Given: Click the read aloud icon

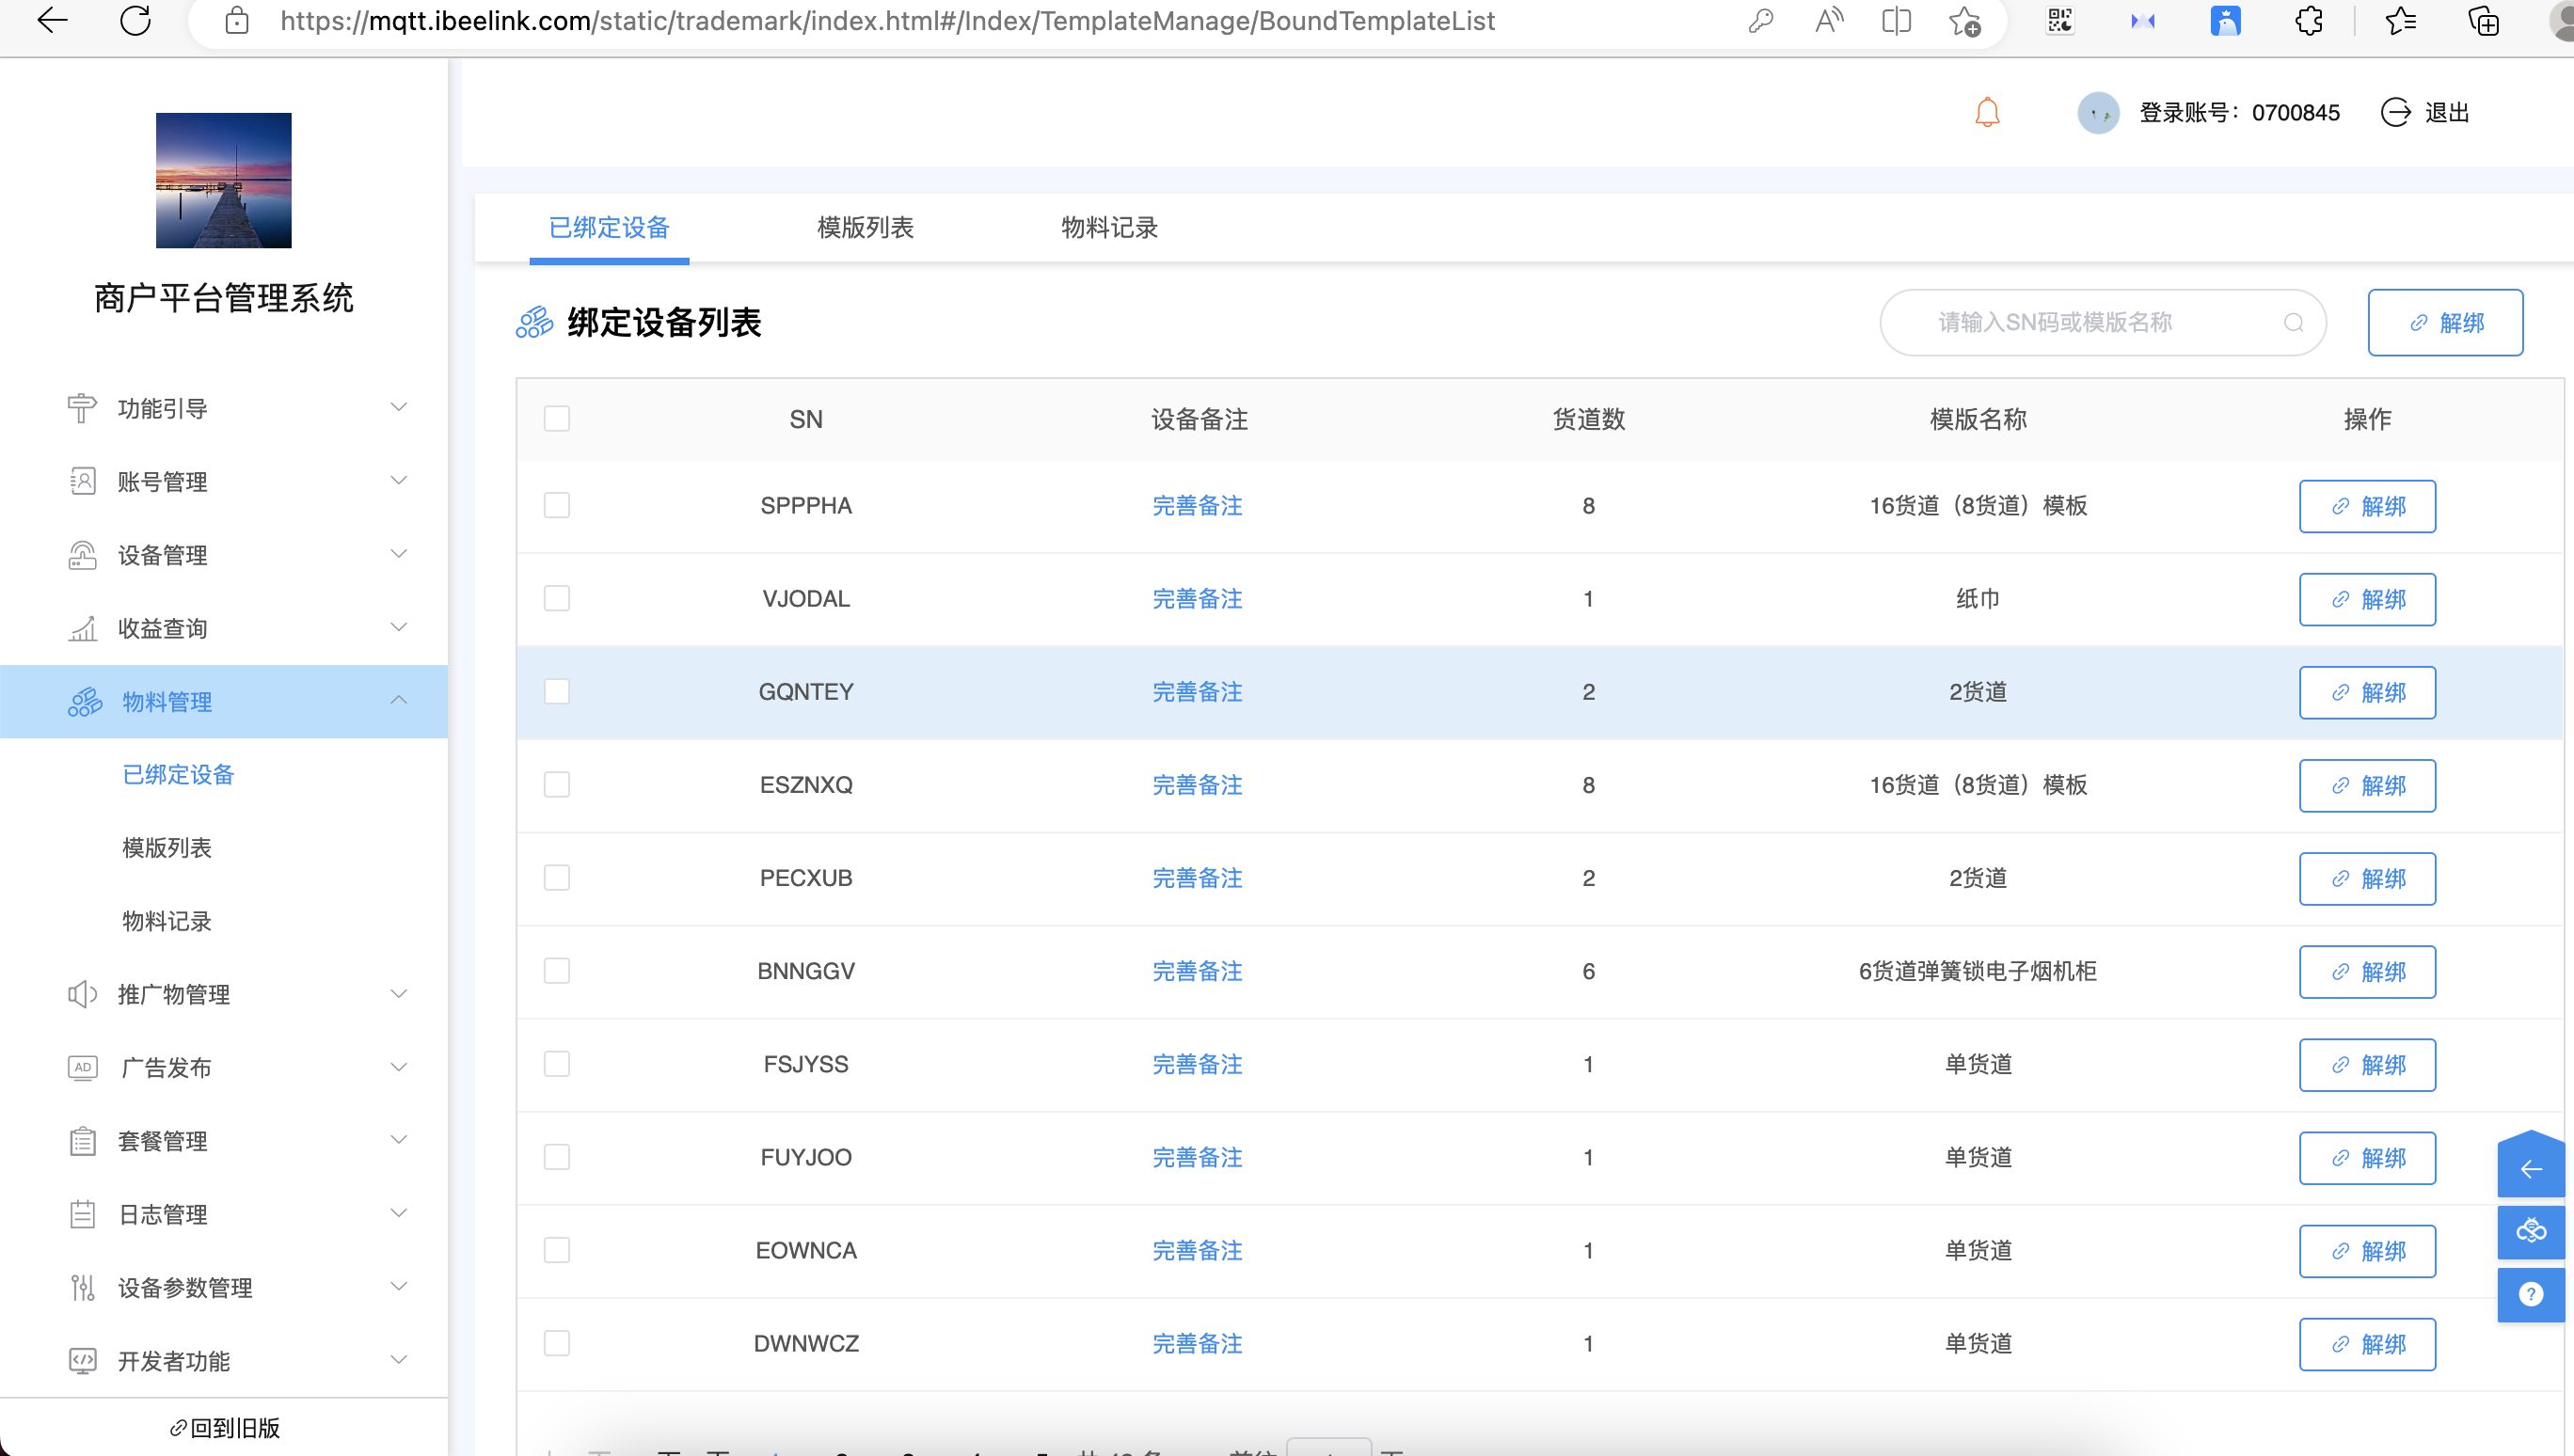Looking at the screenshot, I should (x=1829, y=21).
